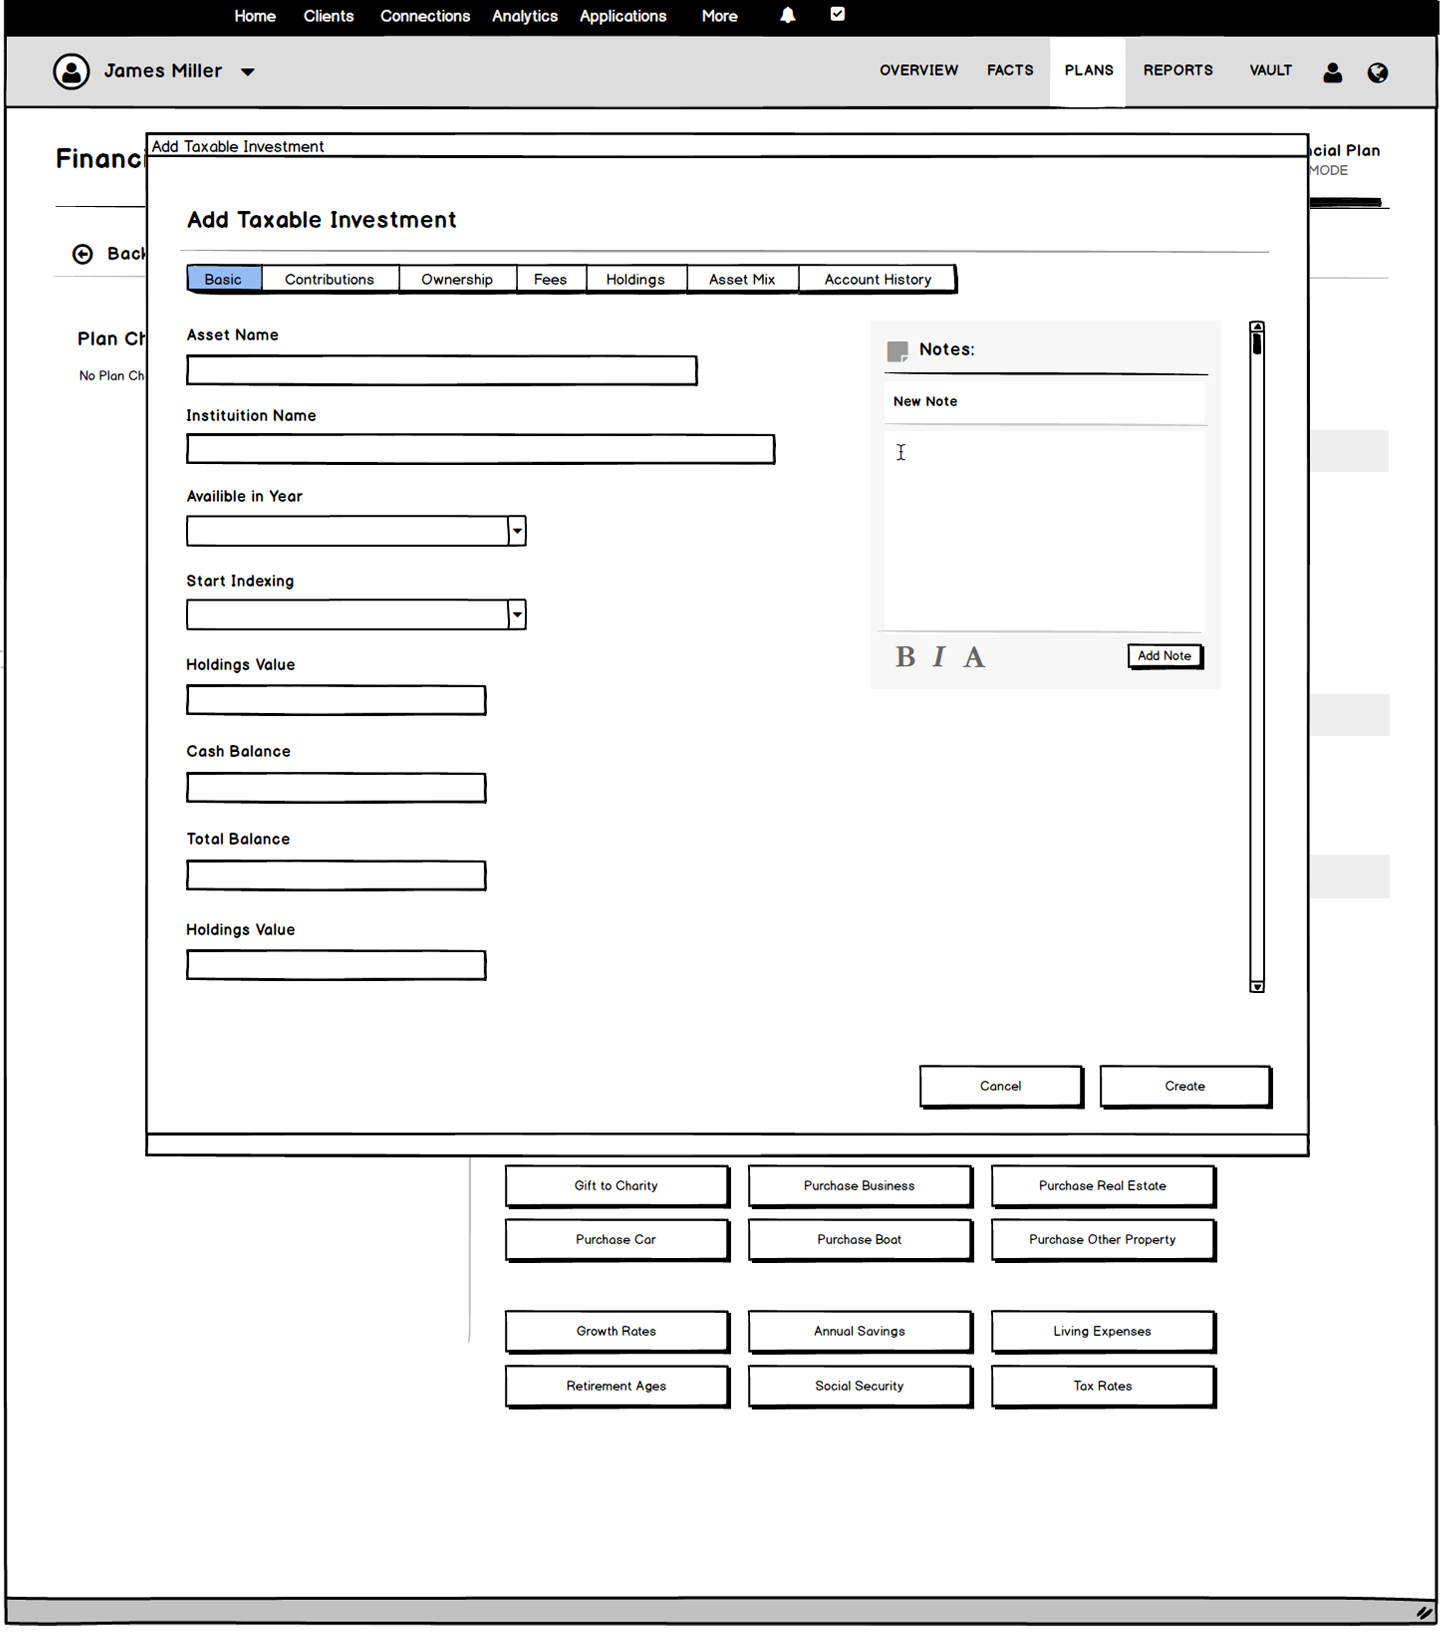
Task: Switch to the Fees tab
Action: click(x=550, y=279)
